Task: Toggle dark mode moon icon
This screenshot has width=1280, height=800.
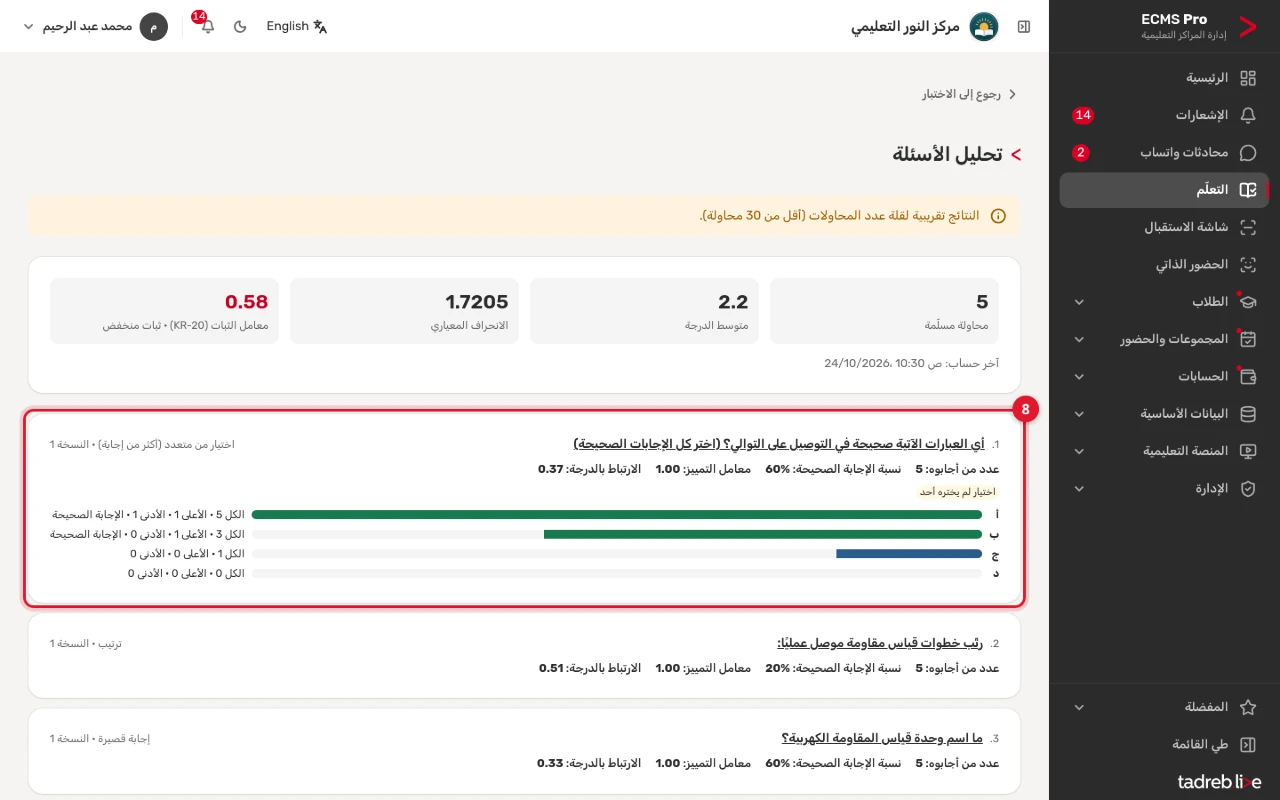Action: 240,27
